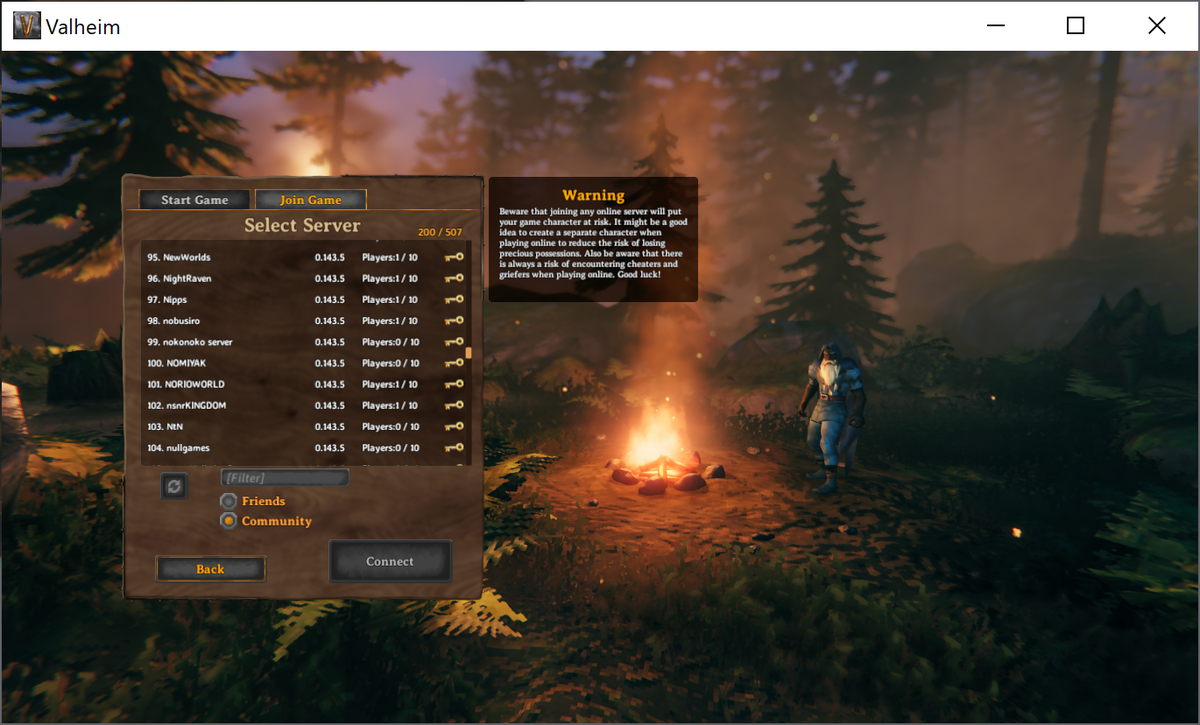Select server 96. NightRaven
The height and width of the screenshot is (725, 1200).
point(305,278)
